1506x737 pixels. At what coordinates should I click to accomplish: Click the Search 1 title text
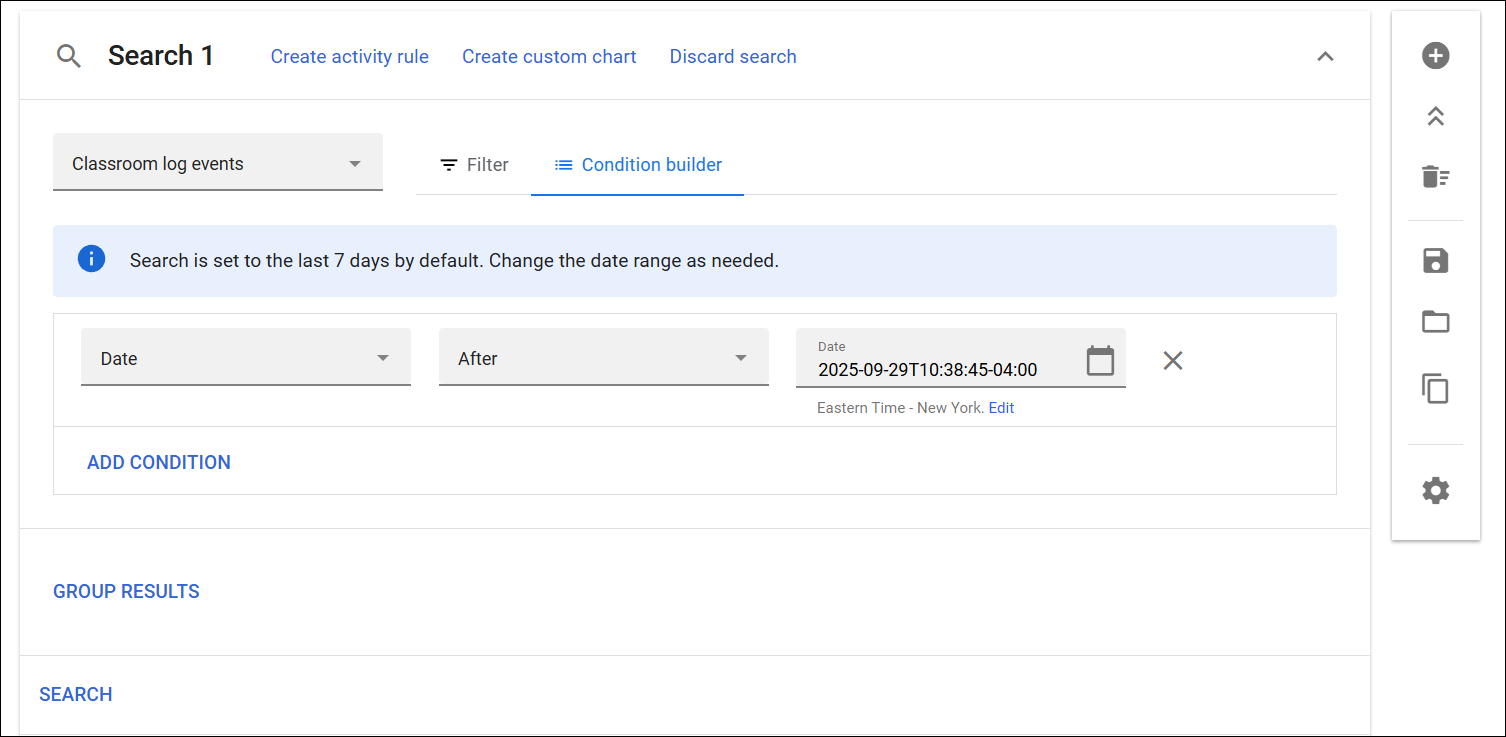pos(161,56)
